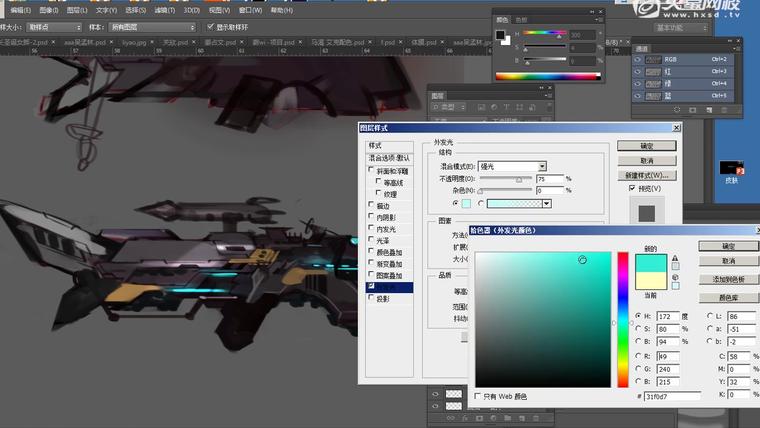Screen dimensions: 760x428
Task: Open the 混合模式 blend mode dropdown
Action: (513, 166)
